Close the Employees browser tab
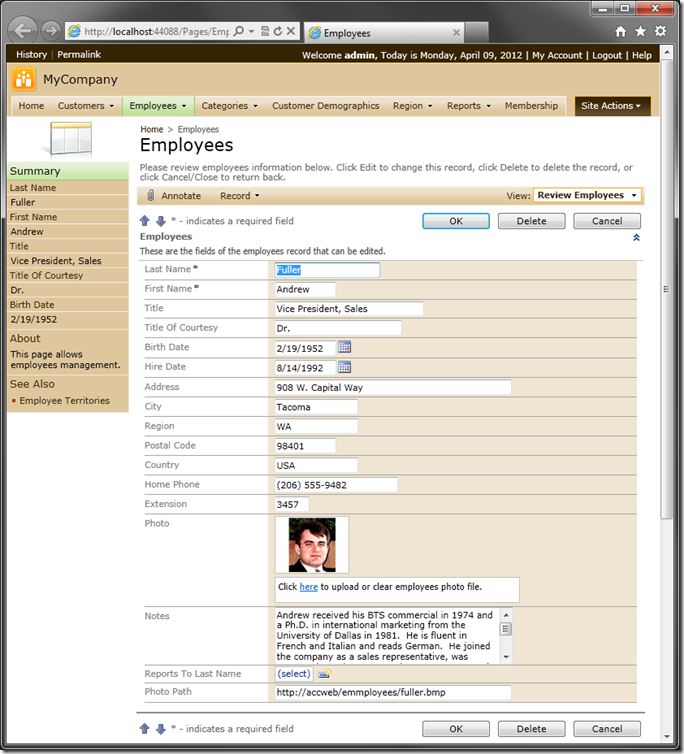Viewport: 684px width, 754px height. (x=456, y=33)
